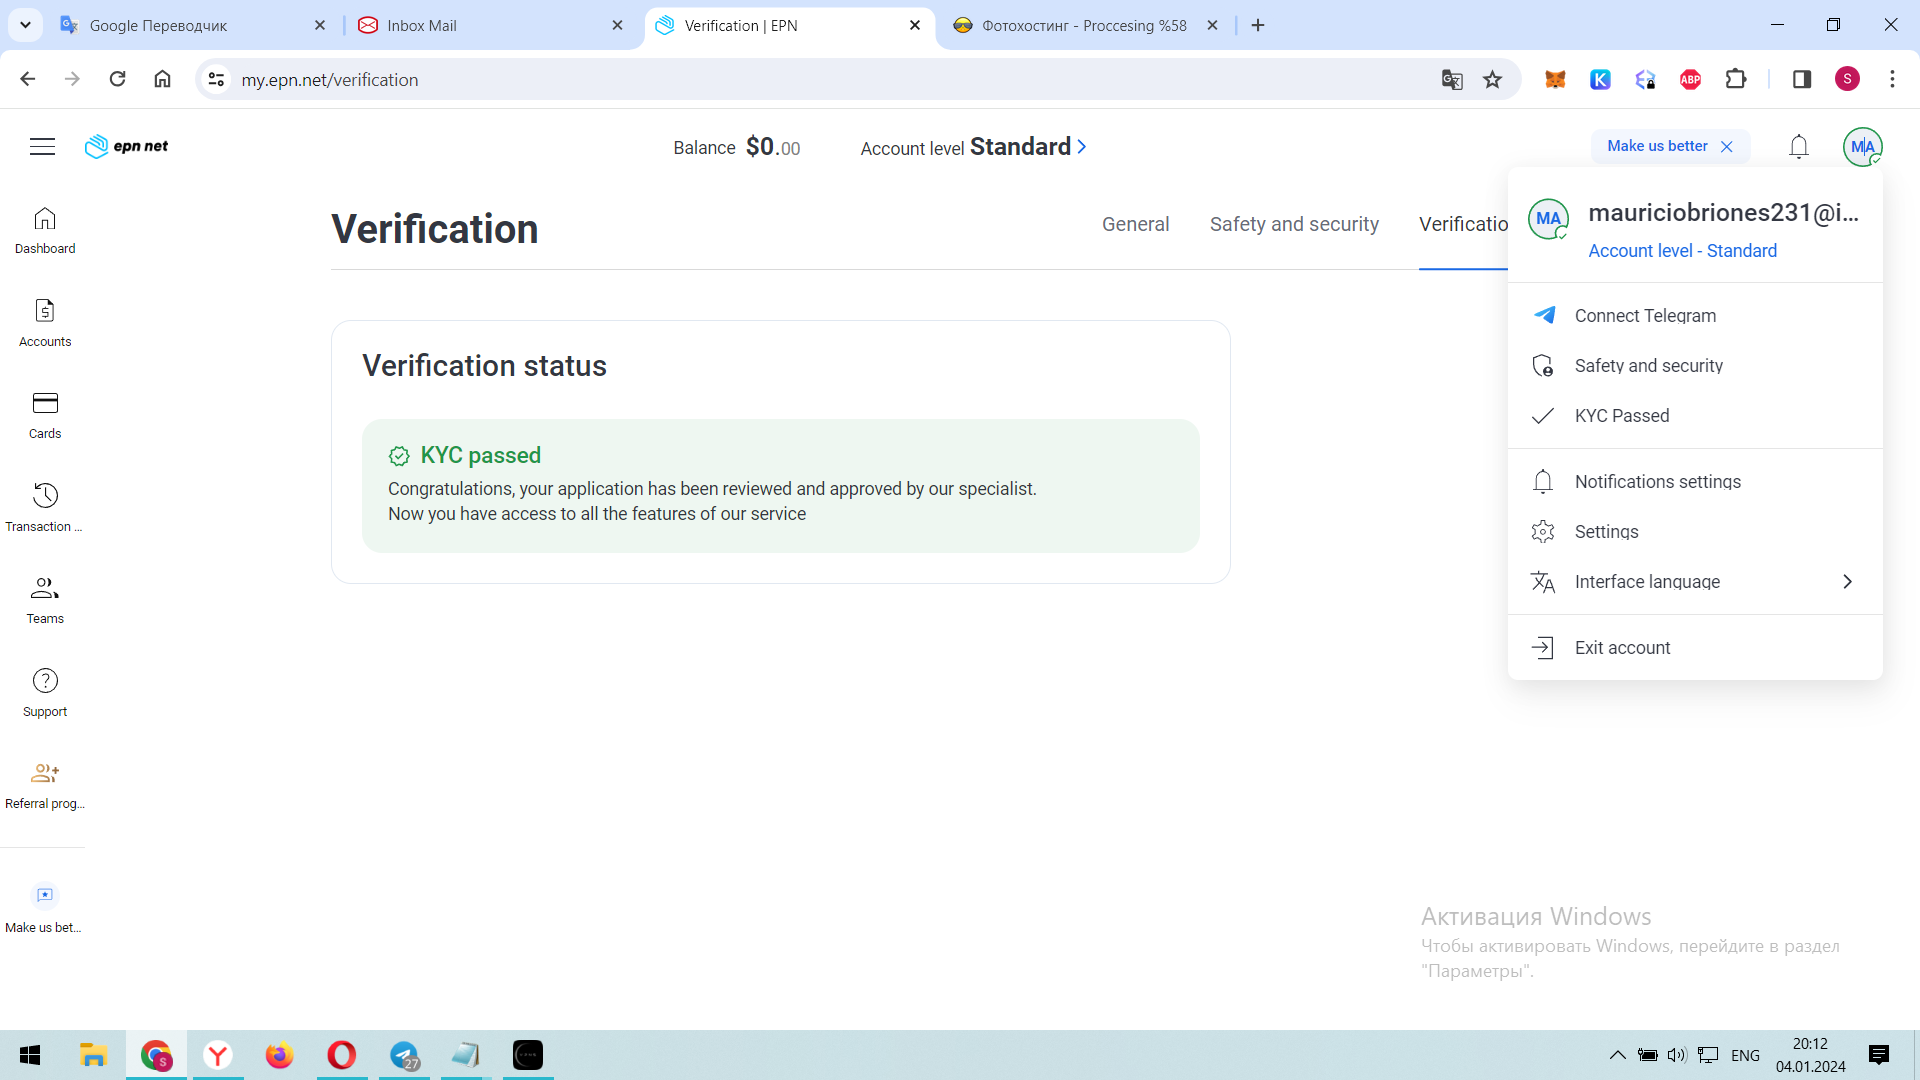The height and width of the screenshot is (1080, 1920).
Task: Expand Account level Standard chevron
Action: (1082, 147)
